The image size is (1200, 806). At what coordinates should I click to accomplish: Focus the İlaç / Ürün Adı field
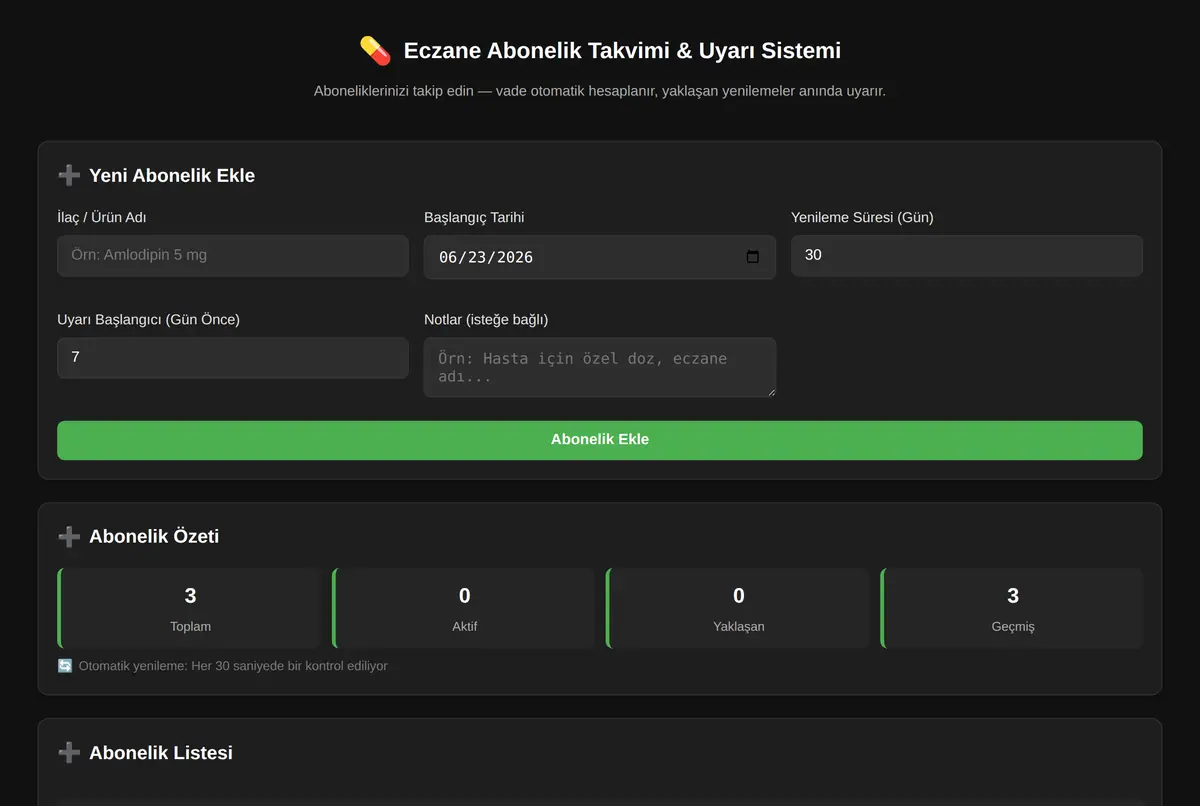(x=233, y=255)
